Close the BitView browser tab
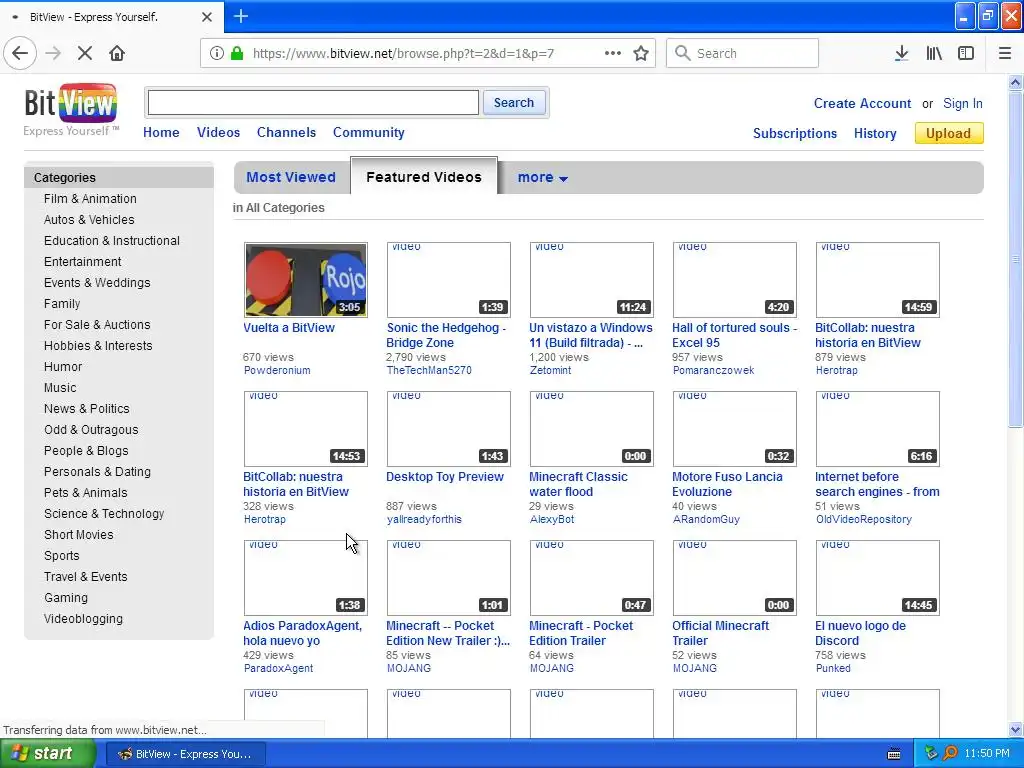The height and width of the screenshot is (768, 1024). (x=206, y=17)
